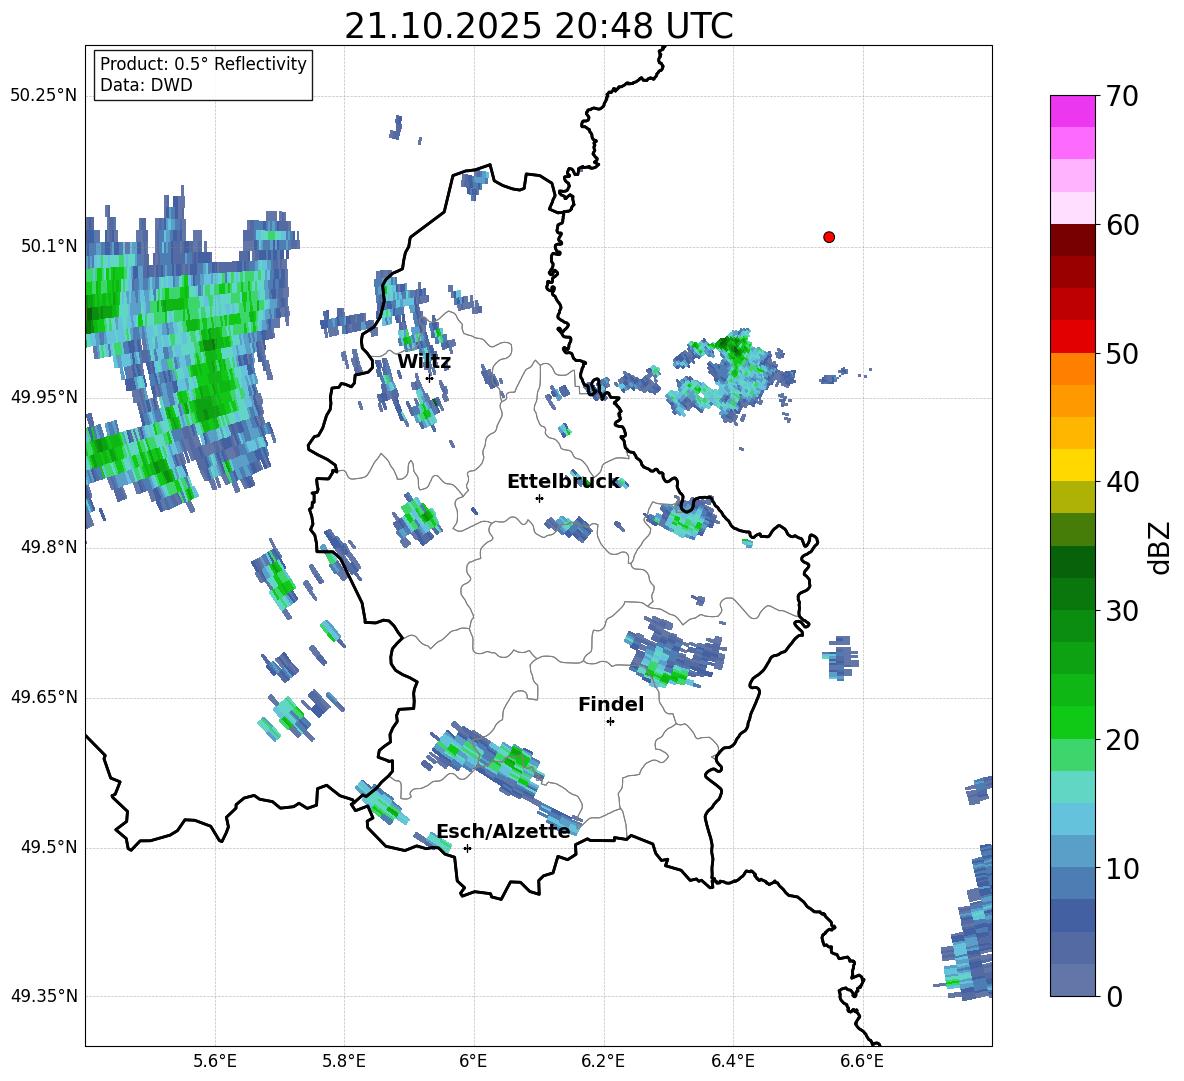
Task: Click the 50.1°N latitude label
Action: point(49,246)
